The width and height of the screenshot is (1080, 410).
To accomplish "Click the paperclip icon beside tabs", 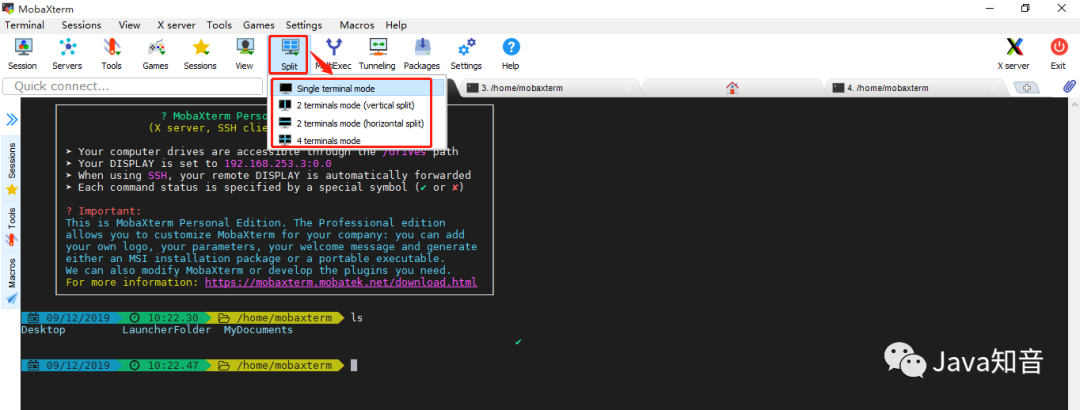I will pos(1069,87).
